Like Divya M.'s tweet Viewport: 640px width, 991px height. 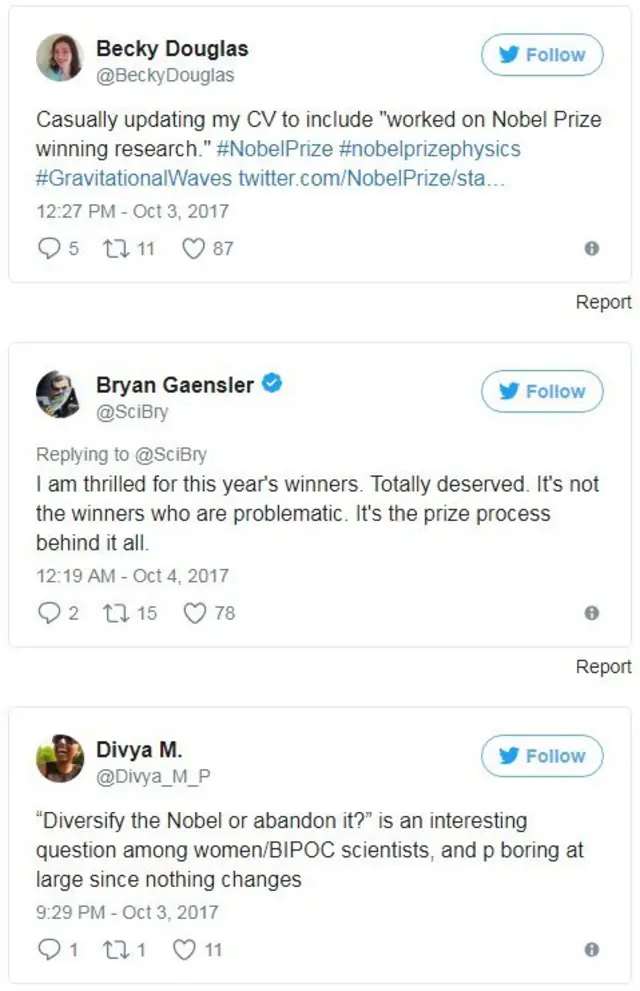point(185,949)
